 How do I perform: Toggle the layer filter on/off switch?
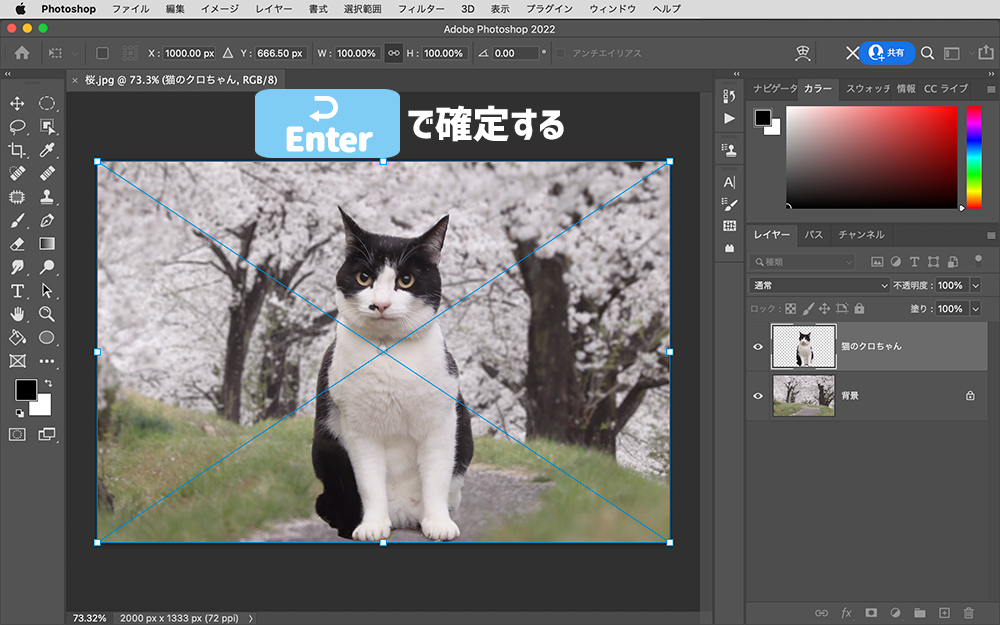point(978,260)
